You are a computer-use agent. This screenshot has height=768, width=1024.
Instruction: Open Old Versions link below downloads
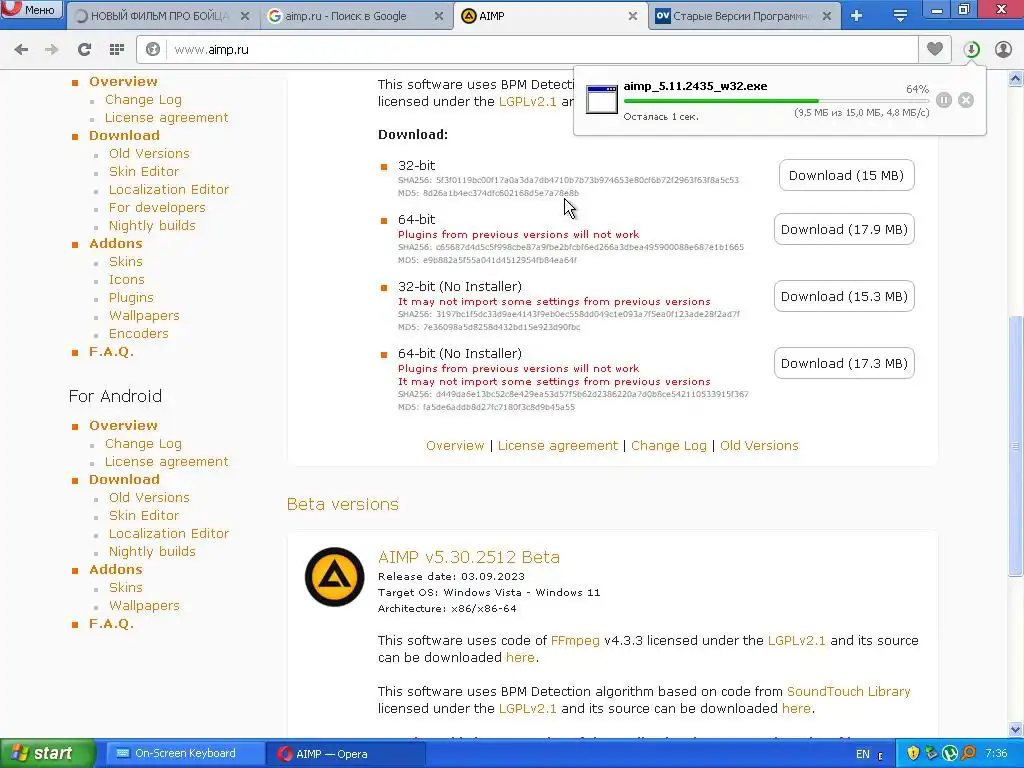tap(759, 445)
